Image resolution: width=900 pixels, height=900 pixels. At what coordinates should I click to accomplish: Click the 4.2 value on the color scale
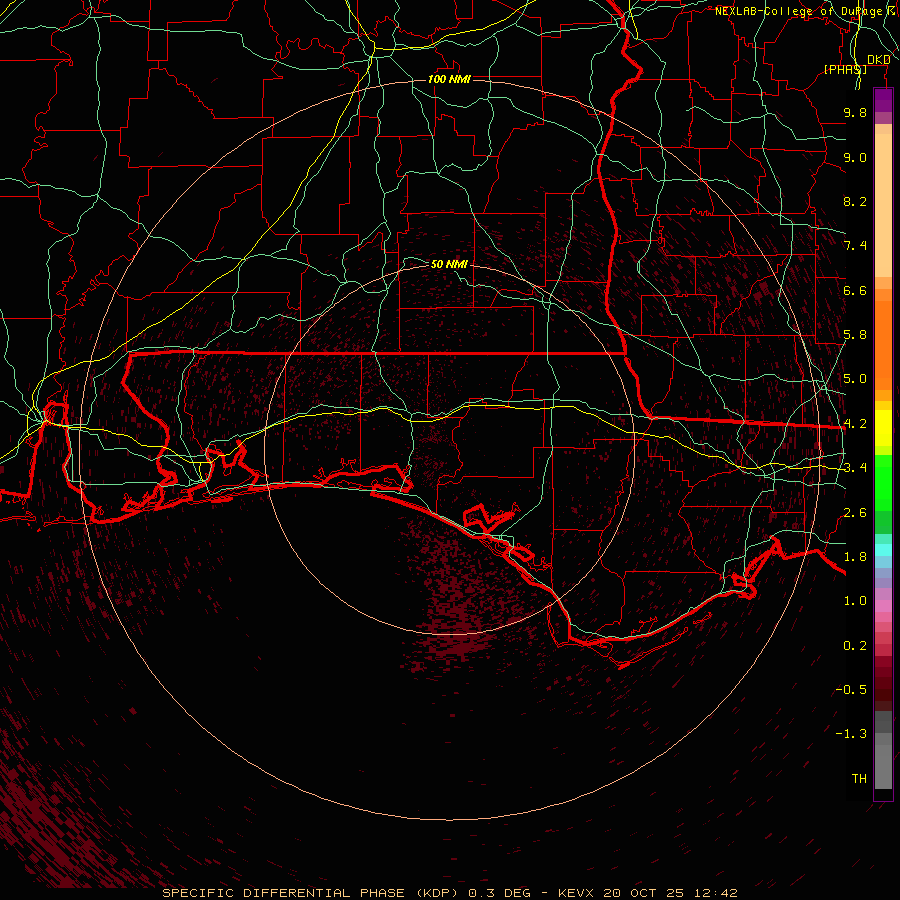855,424
